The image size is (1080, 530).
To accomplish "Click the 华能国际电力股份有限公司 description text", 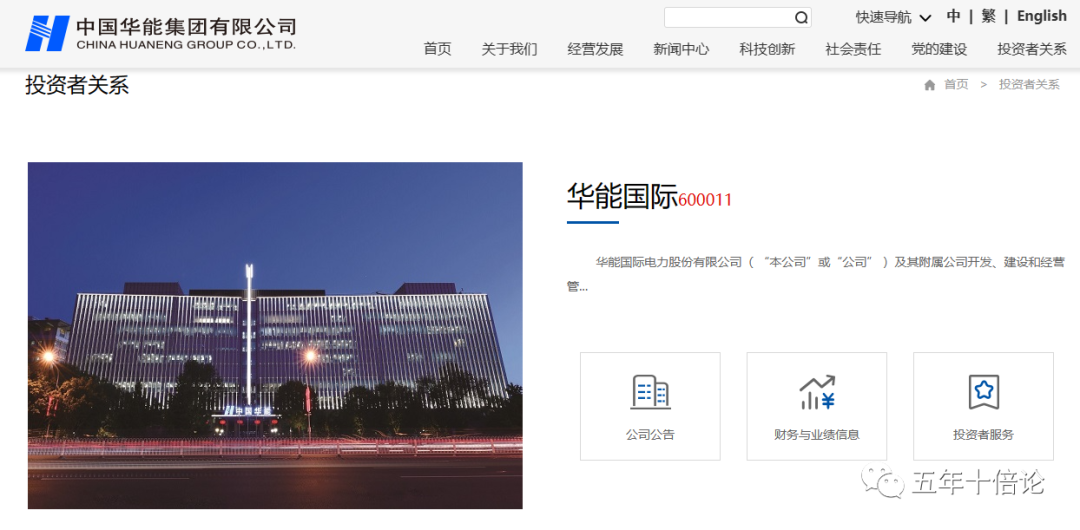I will tap(816, 274).
